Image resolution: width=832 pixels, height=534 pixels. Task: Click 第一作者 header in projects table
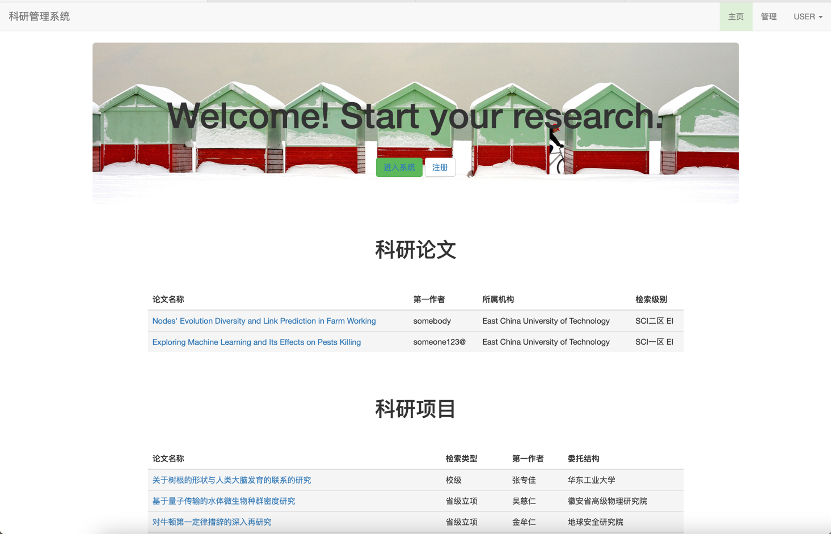tap(528, 459)
